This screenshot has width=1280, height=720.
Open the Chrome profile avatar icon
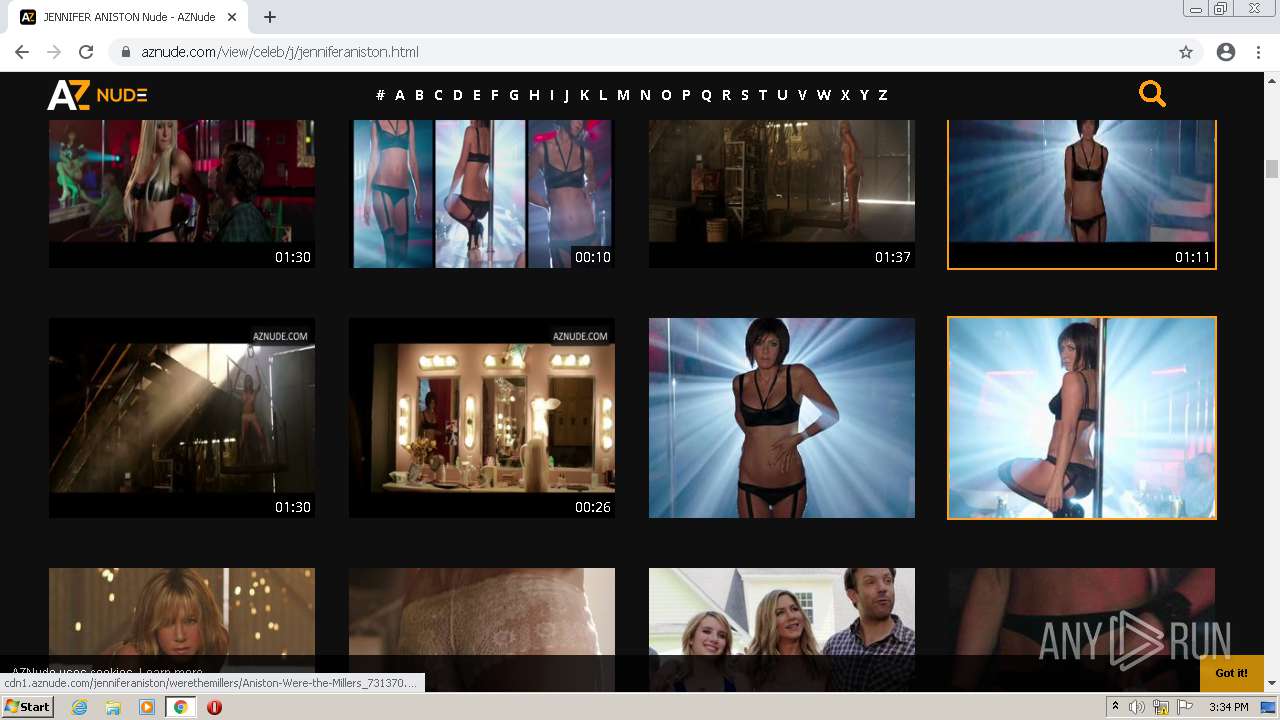pyautogui.click(x=1226, y=52)
